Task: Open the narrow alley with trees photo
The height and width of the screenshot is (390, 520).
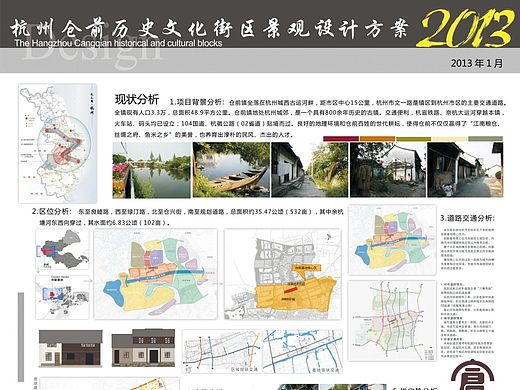Action: click(310, 170)
